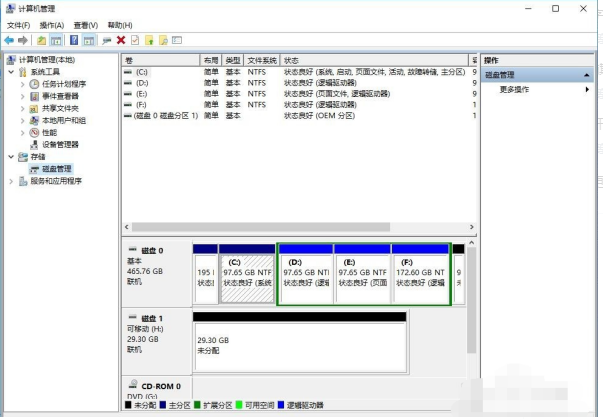Image resolution: width=603 pixels, height=419 pixels.
Task: Click the File System (文件系统) column header
Action: (261, 60)
